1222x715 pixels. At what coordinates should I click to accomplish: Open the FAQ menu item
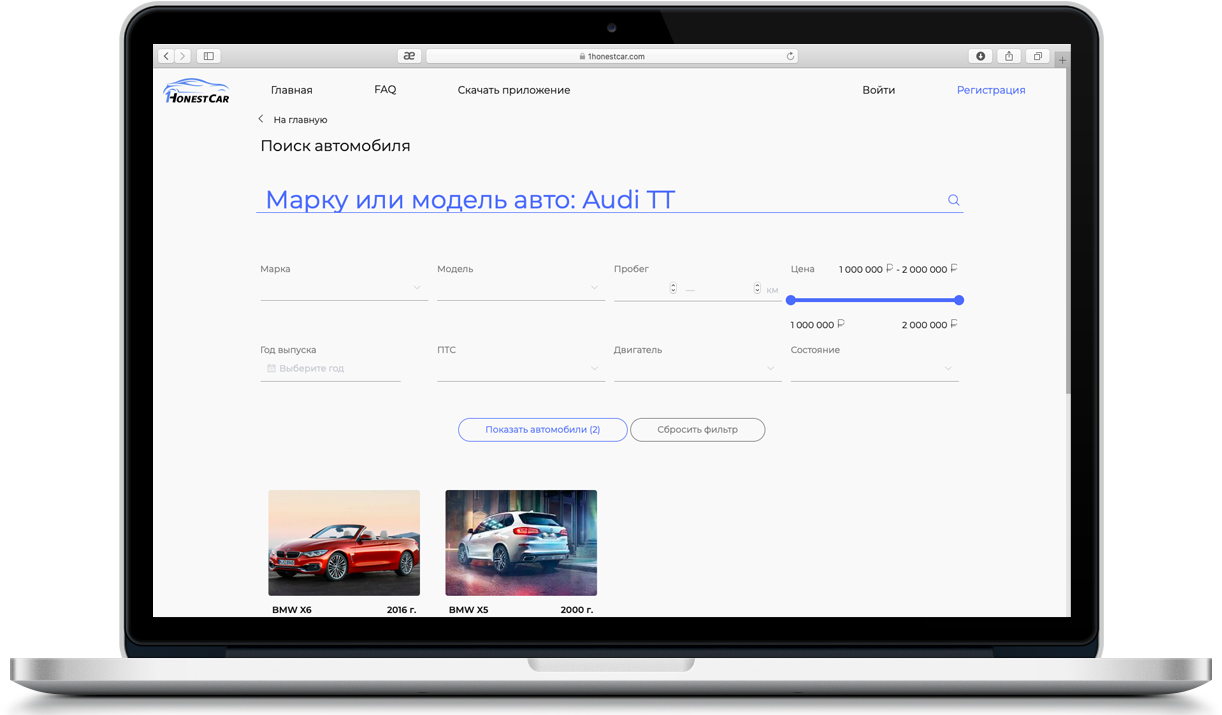point(385,90)
